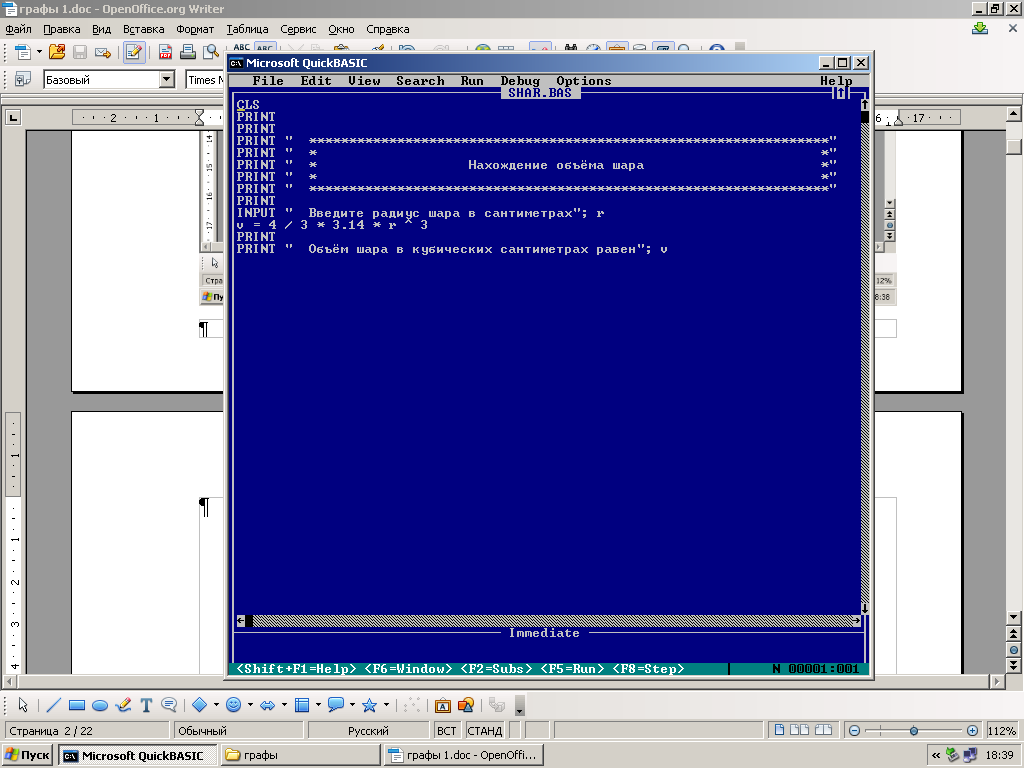Image resolution: width=1024 pixels, height=768 pixels.
Task: Open Styles and Formatting icon
Action: click(23, 80)
